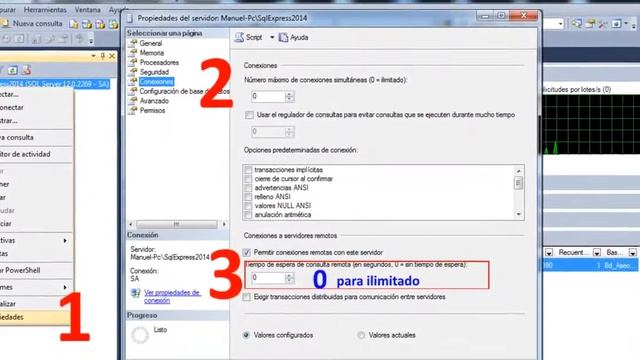Click the icon beside Ver propiedades de conexión
640x360 pixels.
pos(136,293)
